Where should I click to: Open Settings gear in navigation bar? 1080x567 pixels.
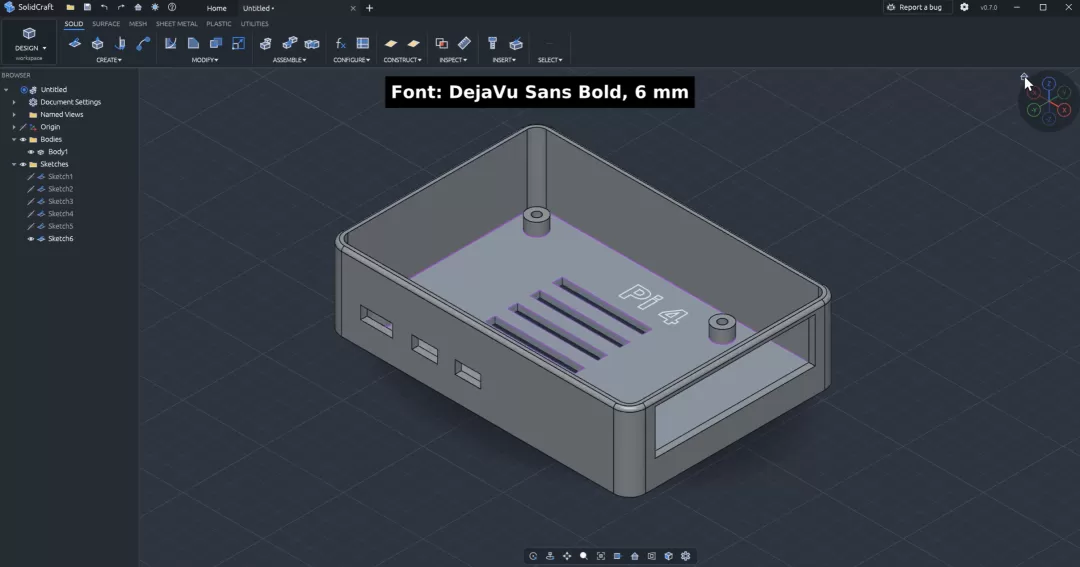click(x=685, y=556)
